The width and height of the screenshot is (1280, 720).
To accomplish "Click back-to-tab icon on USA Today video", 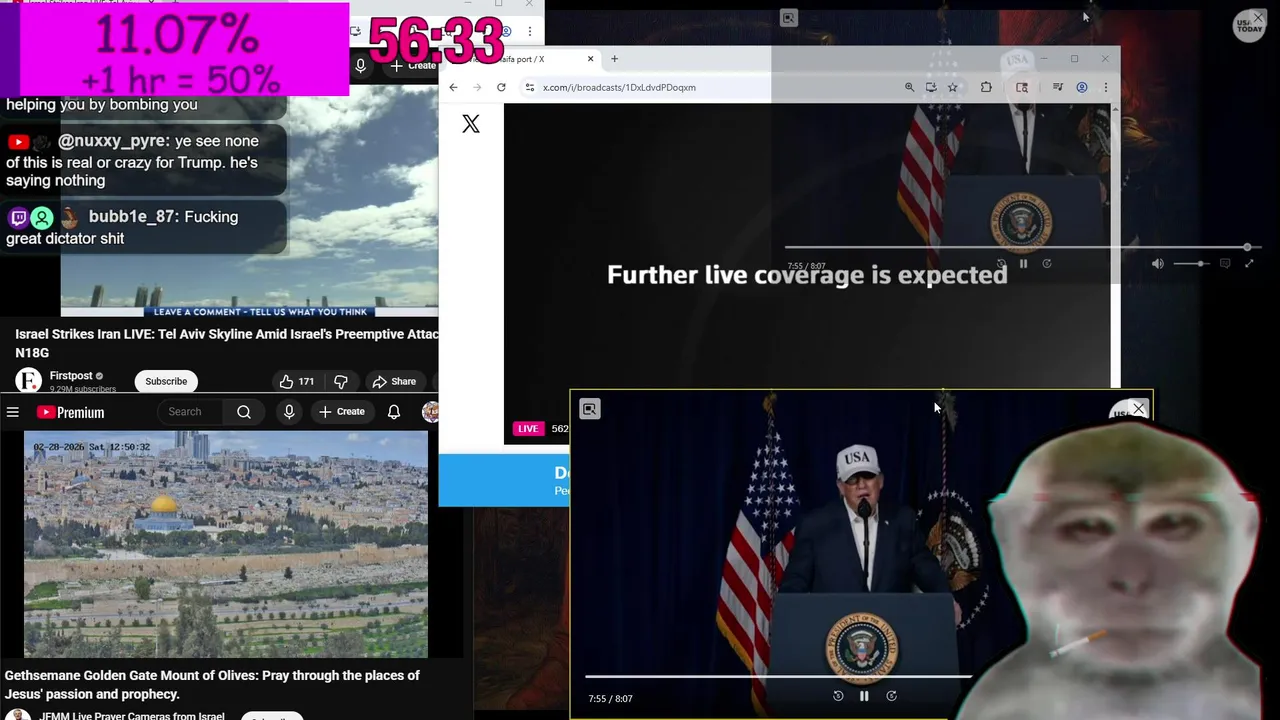I will pyautogui.click(x=789, y=18).
